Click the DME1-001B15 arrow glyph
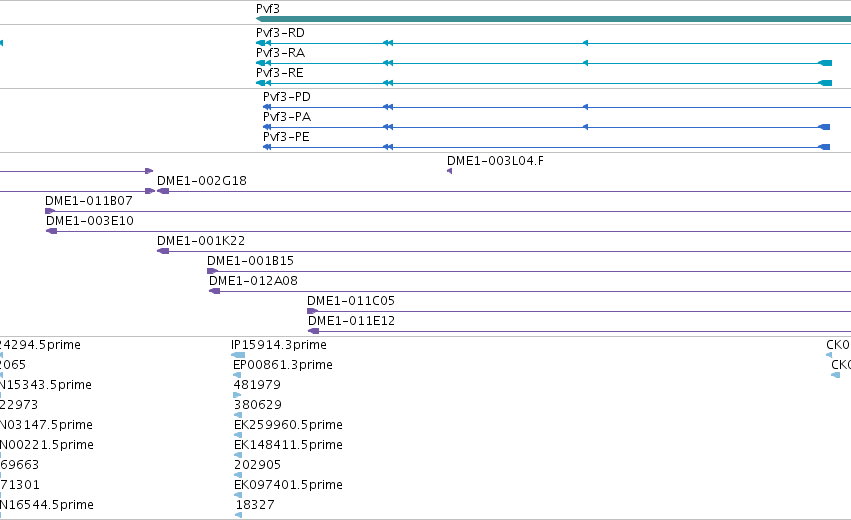851x520 pixels. point(212,271)
